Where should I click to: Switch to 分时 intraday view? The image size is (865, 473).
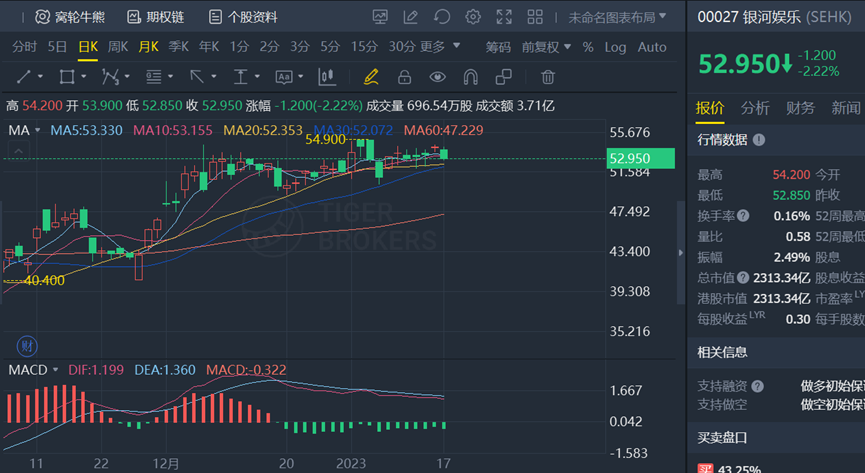point(24,47)
